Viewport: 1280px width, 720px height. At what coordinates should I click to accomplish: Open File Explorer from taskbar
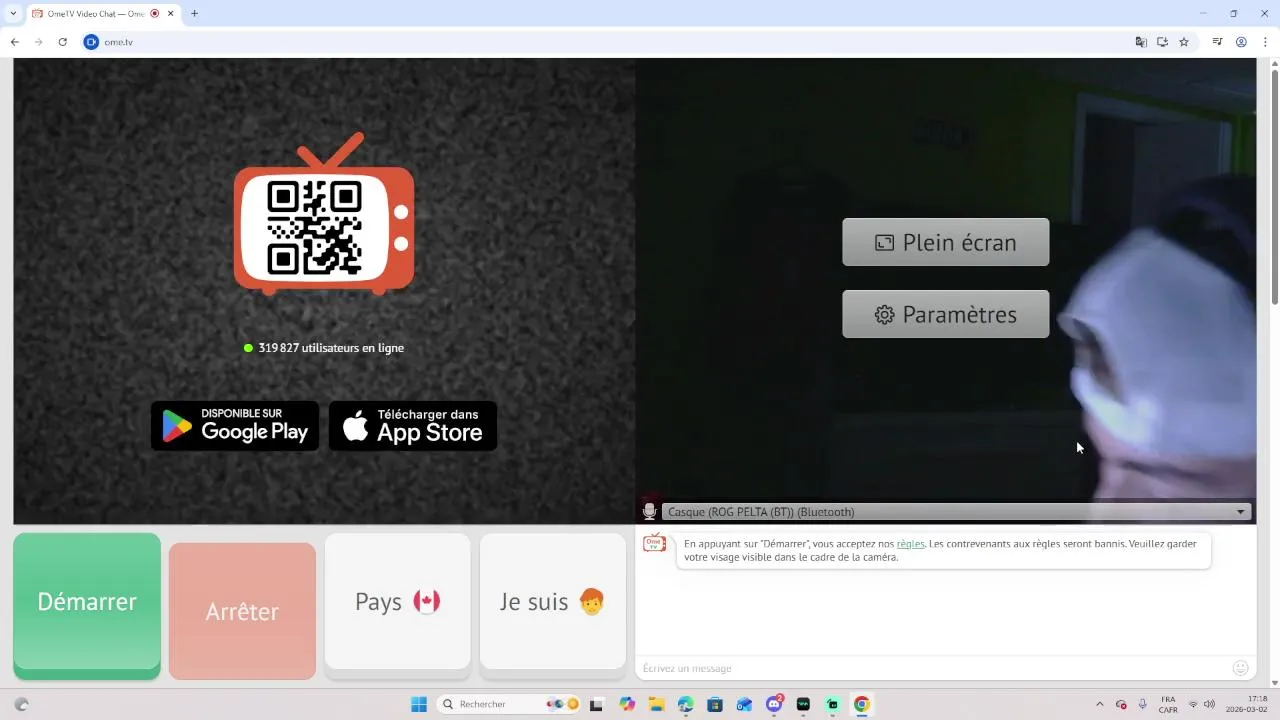click(x=656, y=704)
